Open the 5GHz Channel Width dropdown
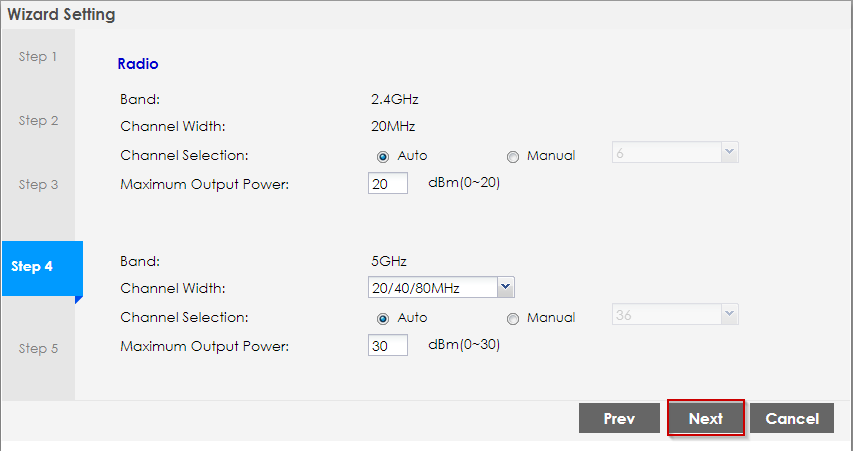853x451 pixels. click(x=440, y=288)
